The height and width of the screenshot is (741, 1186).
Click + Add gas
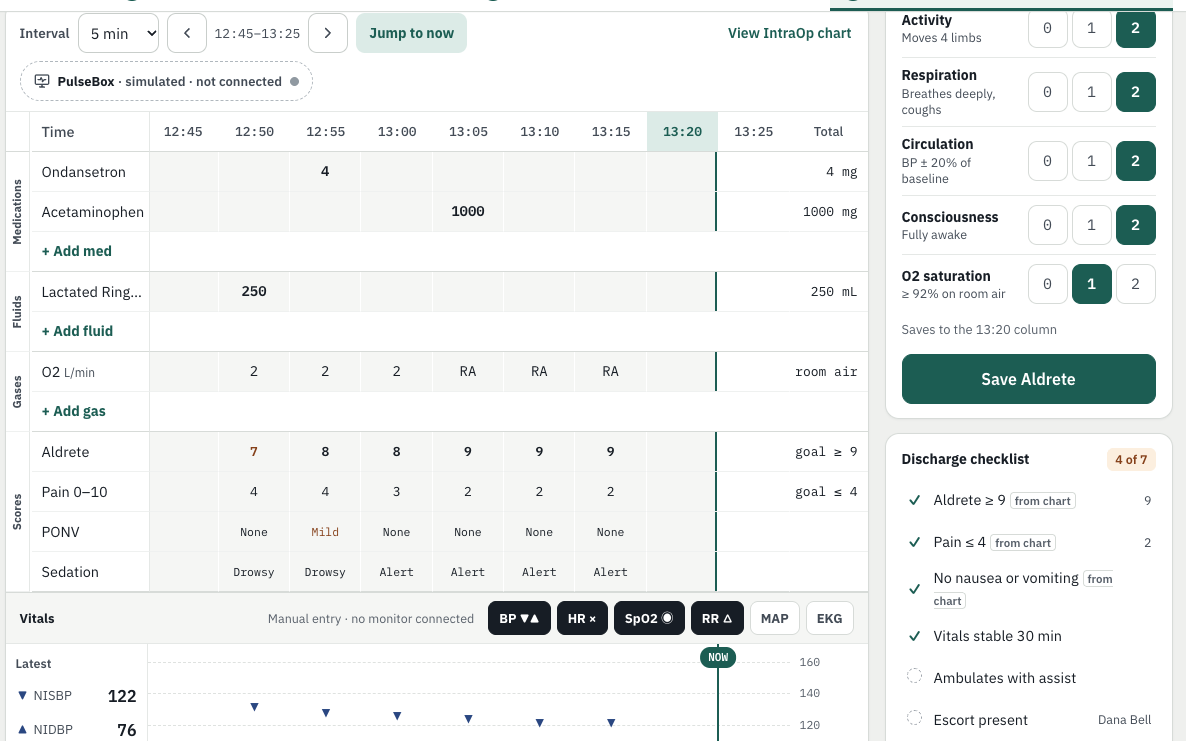[x=73, y=411]
